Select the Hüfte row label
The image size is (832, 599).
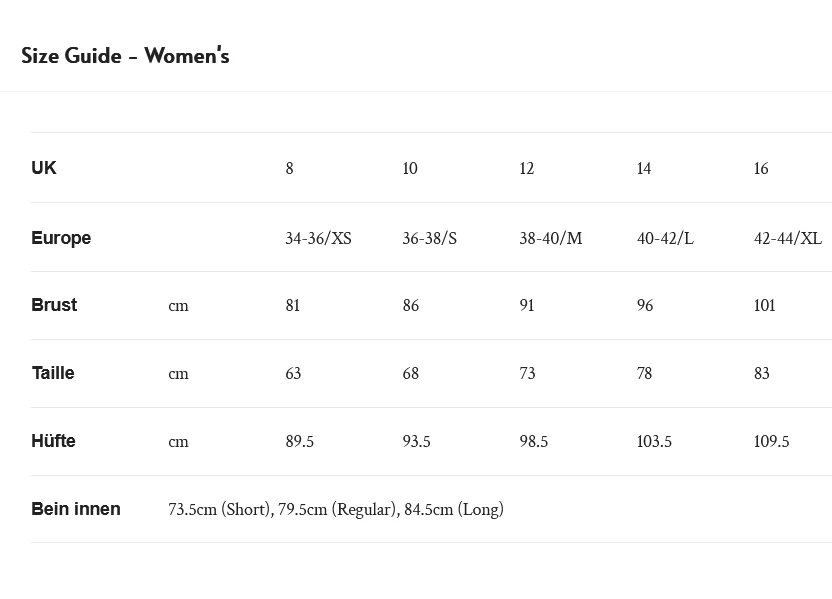[x=54, y=441]
